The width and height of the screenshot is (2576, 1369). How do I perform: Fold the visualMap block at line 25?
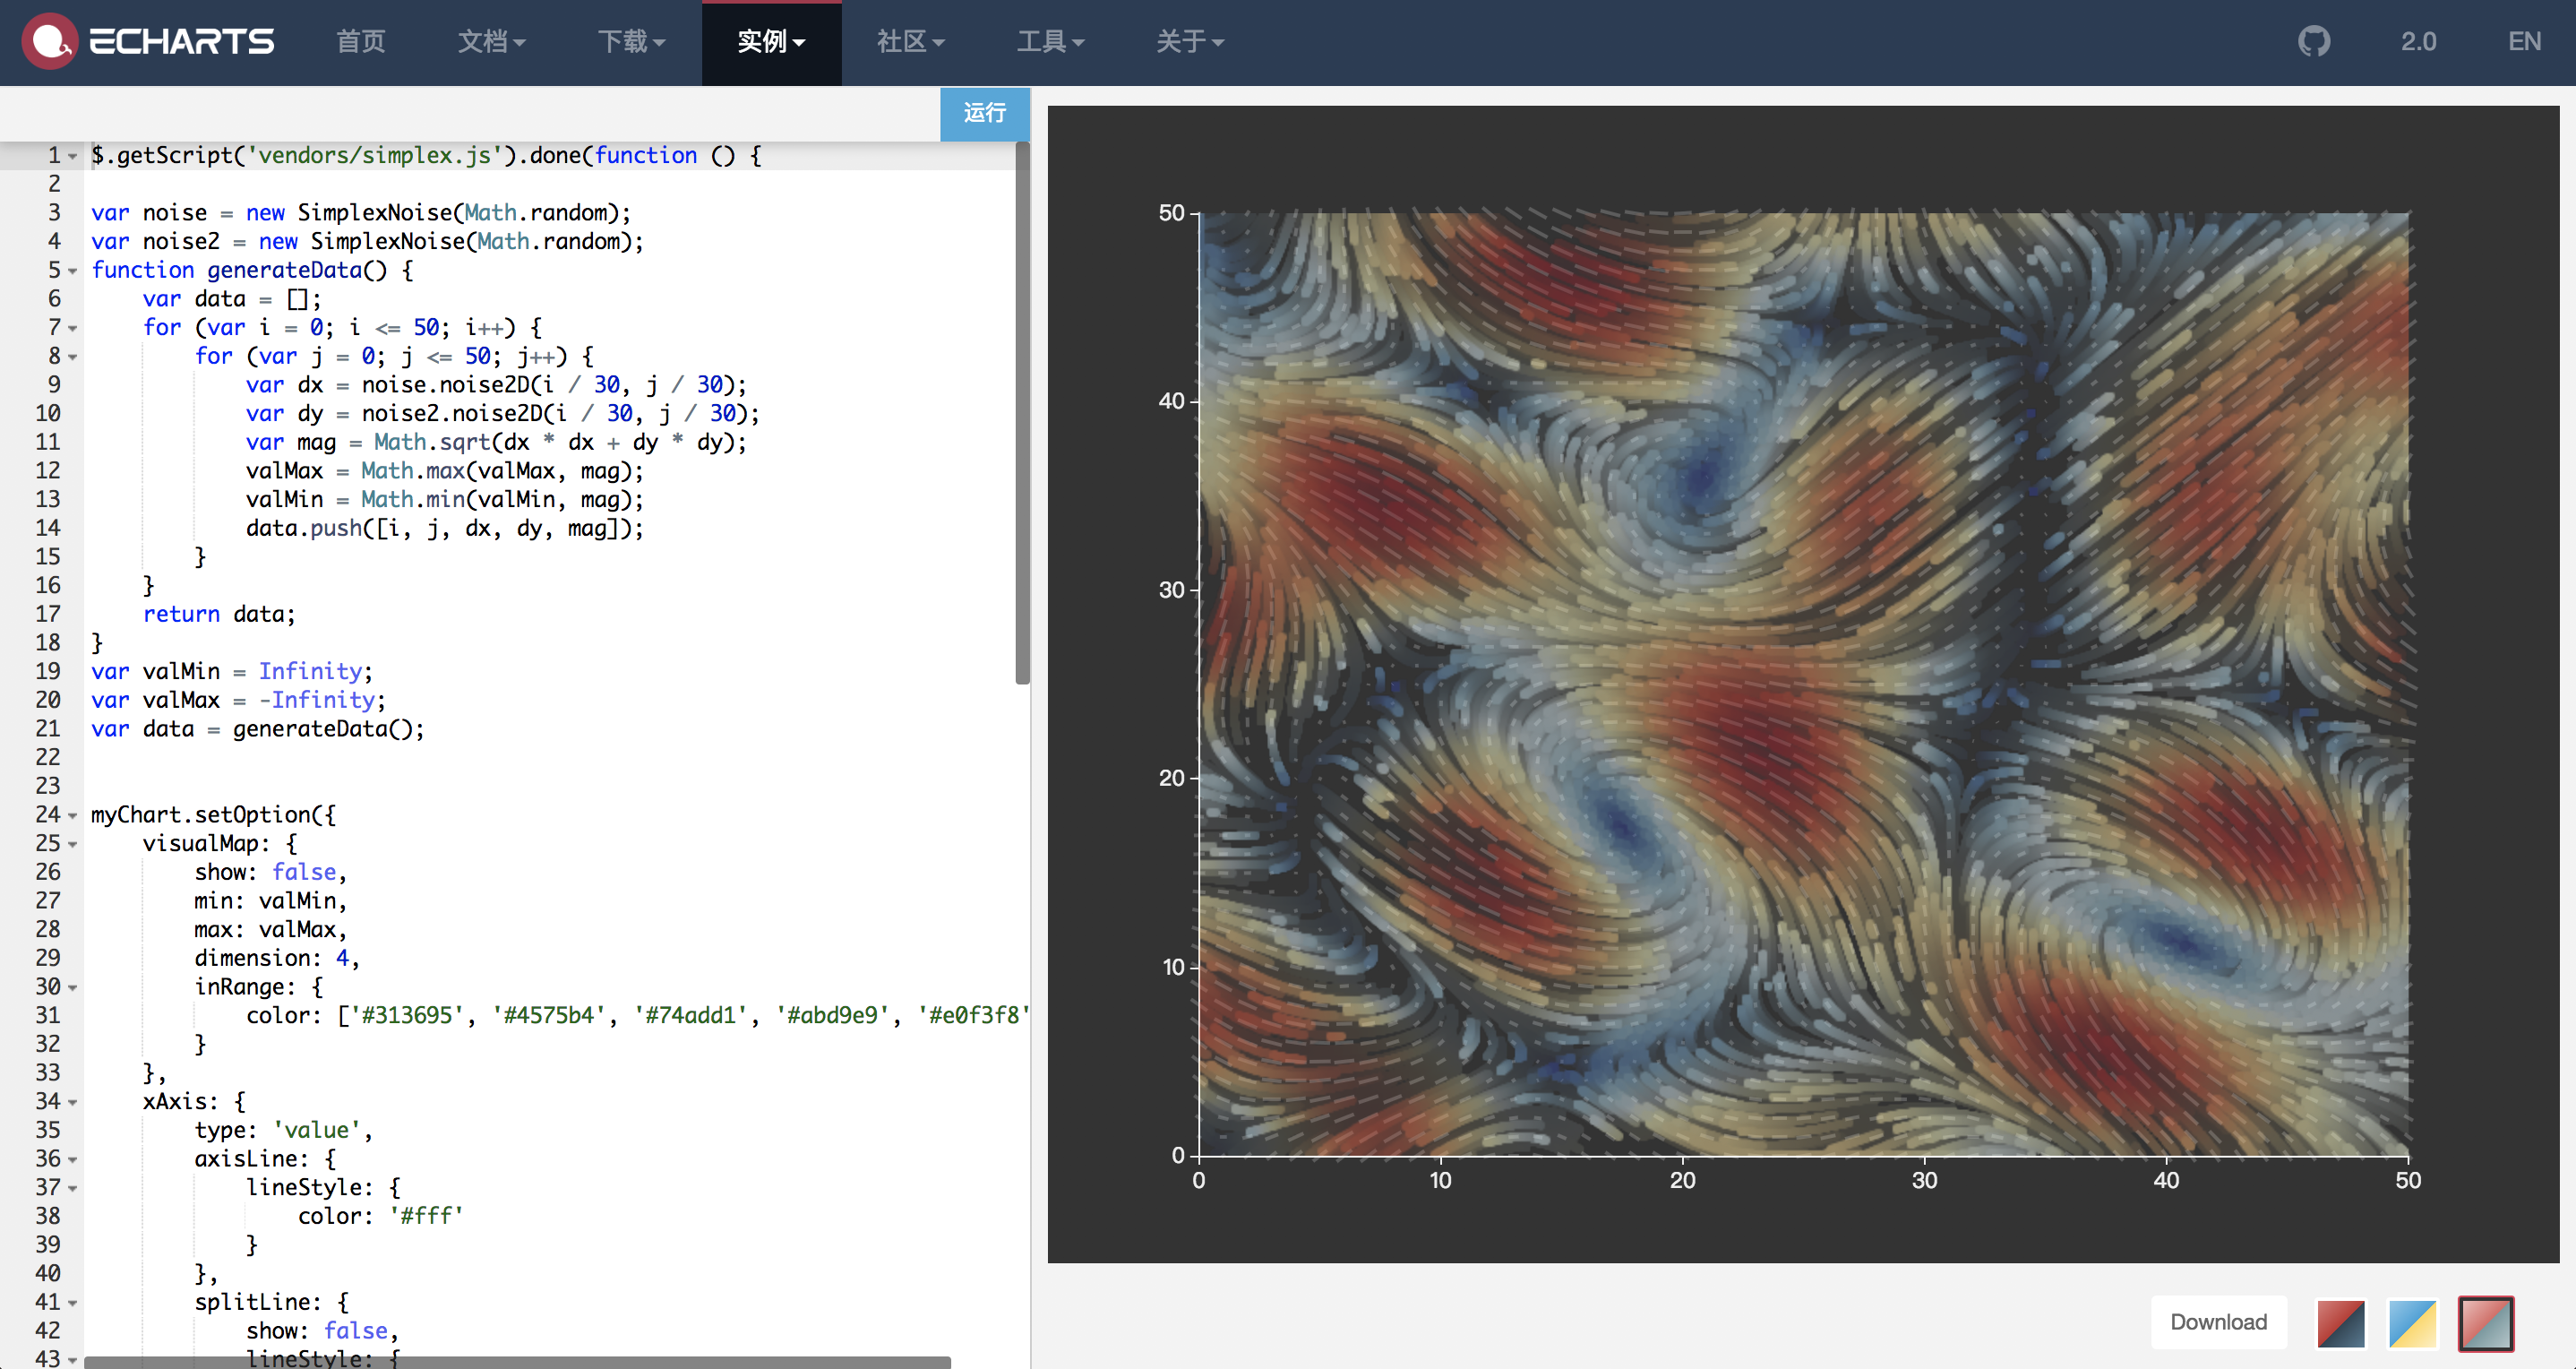[x=73, y=845]
